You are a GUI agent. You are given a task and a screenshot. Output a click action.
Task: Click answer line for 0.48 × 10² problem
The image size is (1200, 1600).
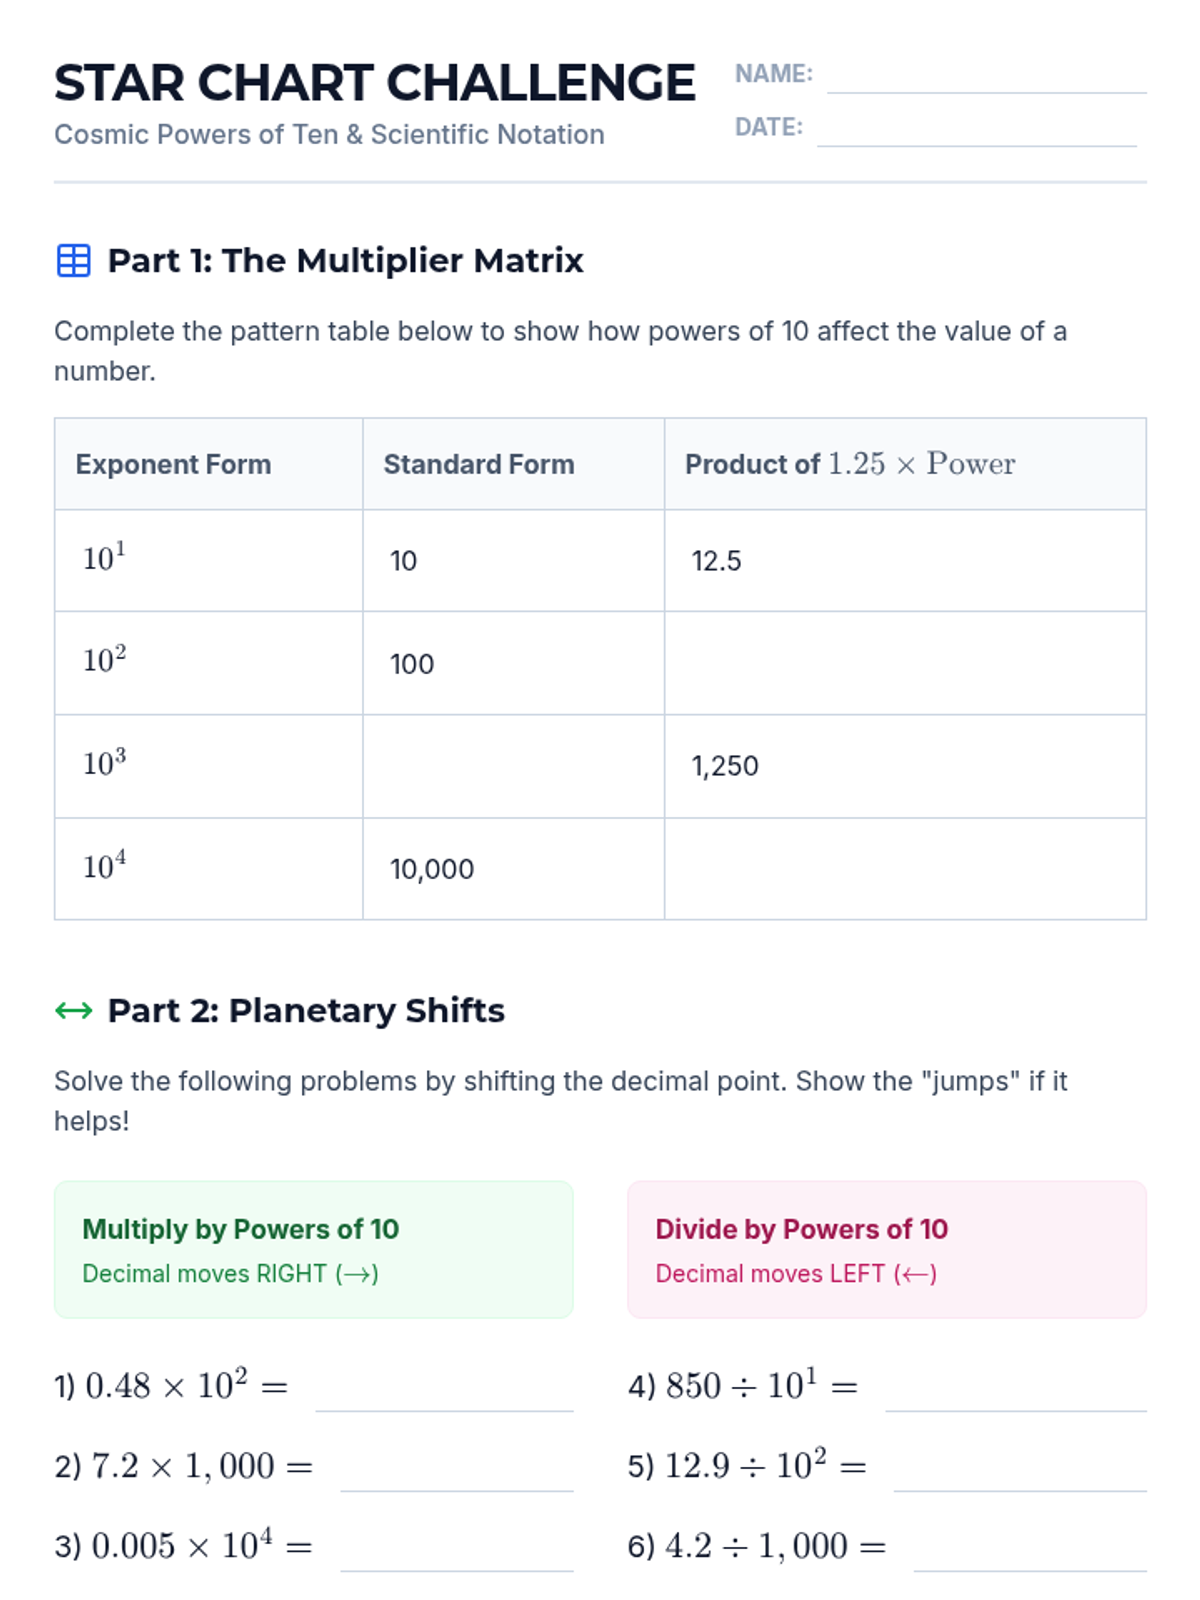coord(444,1394)
